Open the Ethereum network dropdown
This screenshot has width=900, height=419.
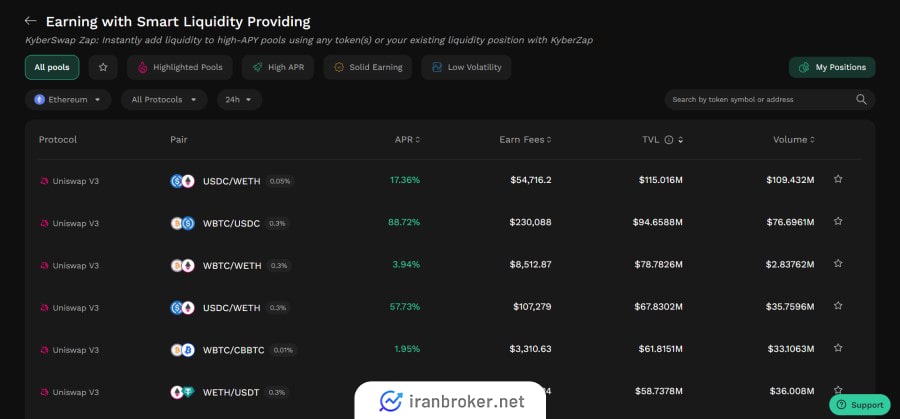pyautogui.click(x=68, y=99)
